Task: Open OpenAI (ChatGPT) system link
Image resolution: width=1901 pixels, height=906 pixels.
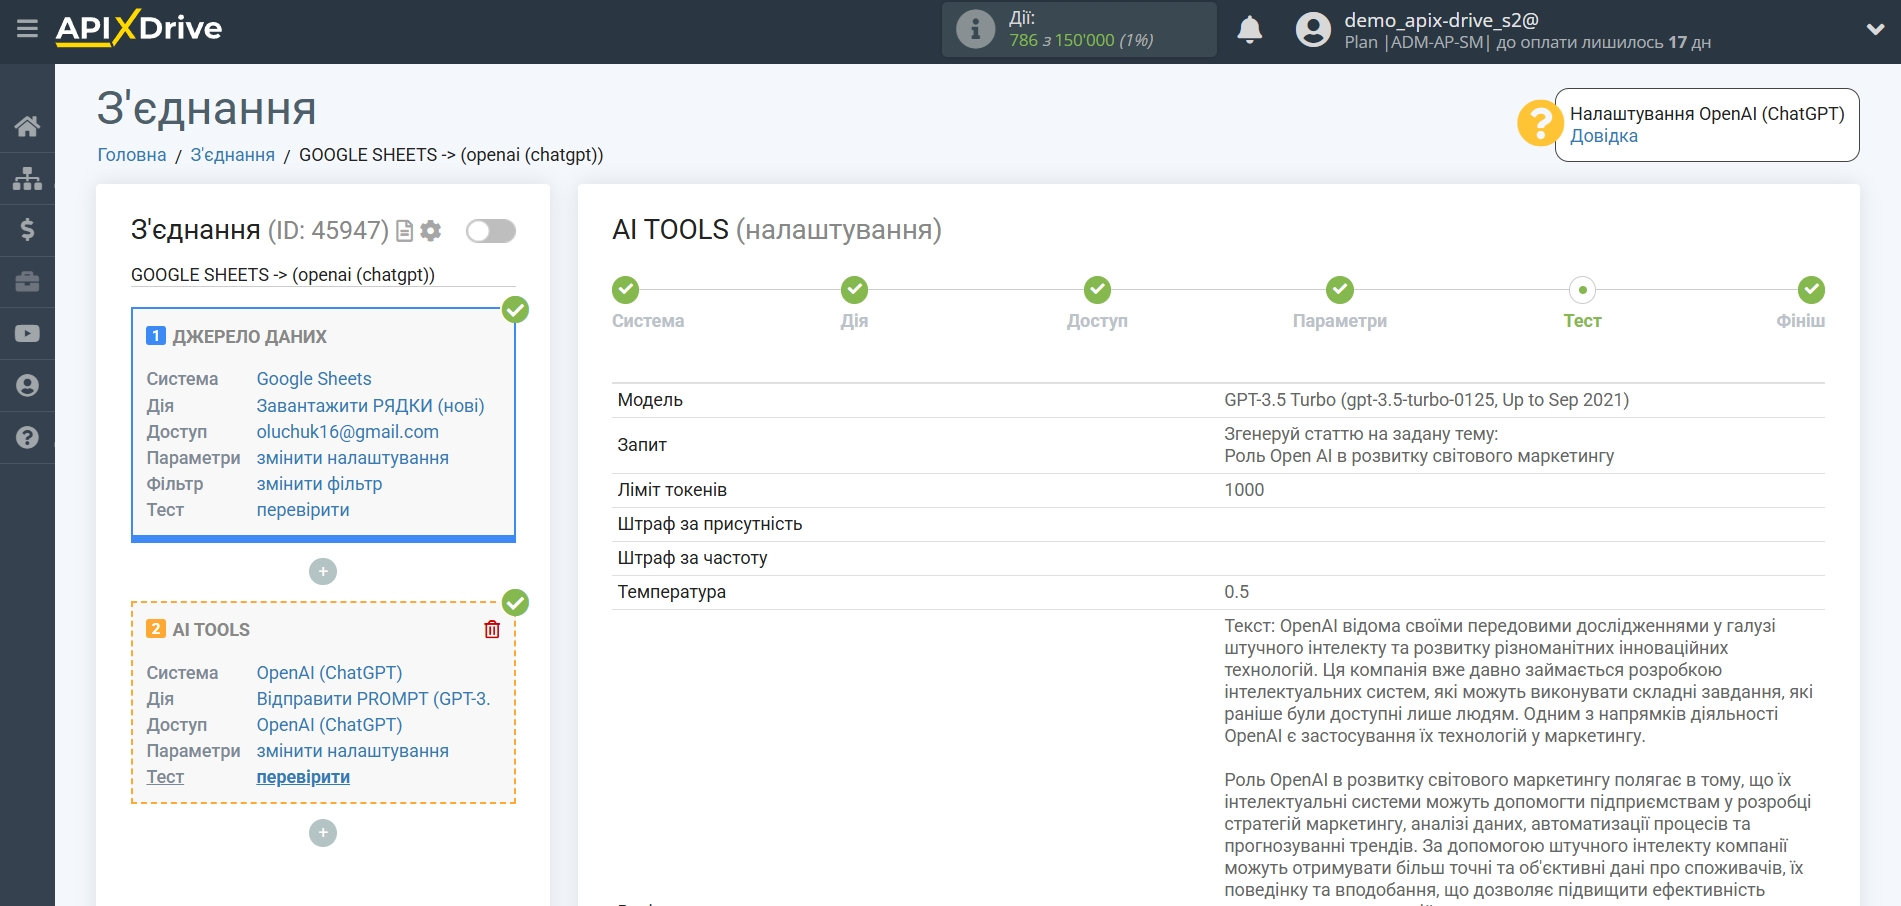Action: (x=329, y=673)
